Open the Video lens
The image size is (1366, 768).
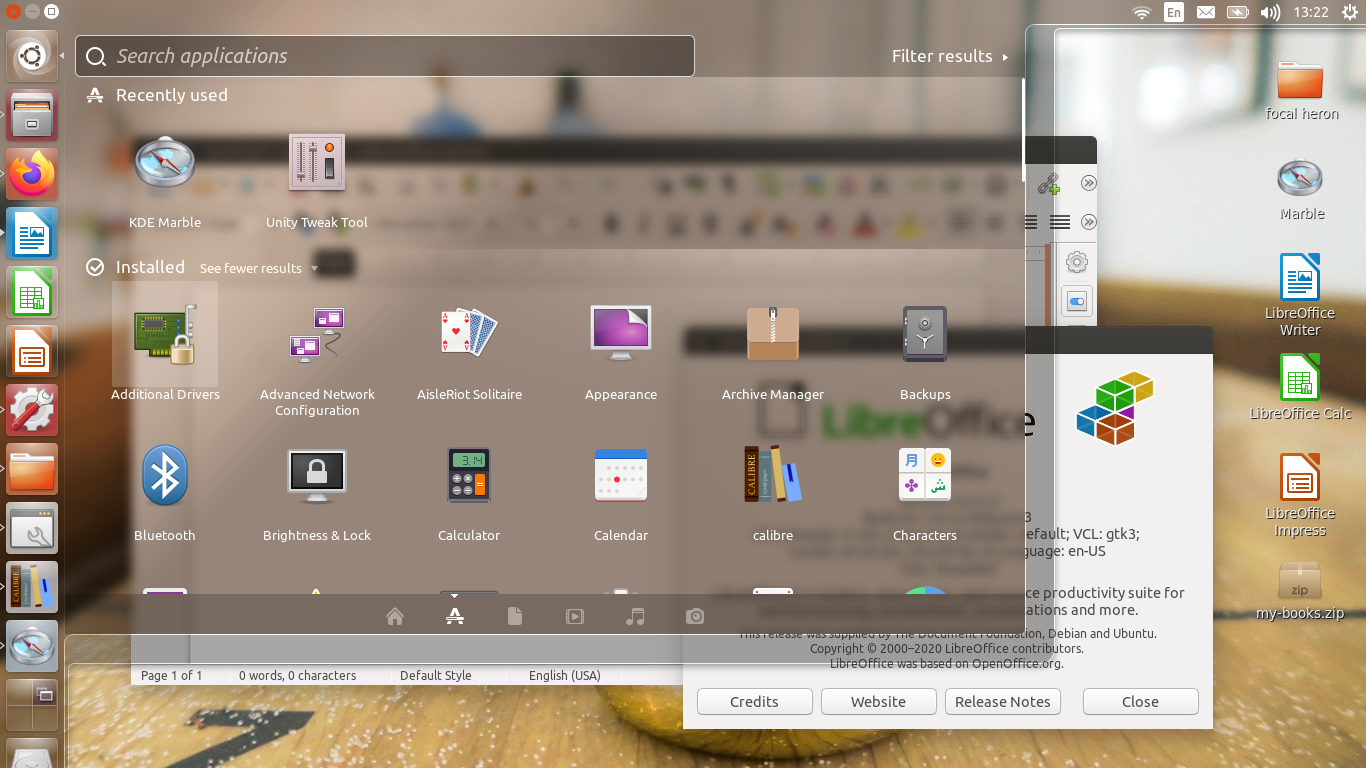(575, 616)
